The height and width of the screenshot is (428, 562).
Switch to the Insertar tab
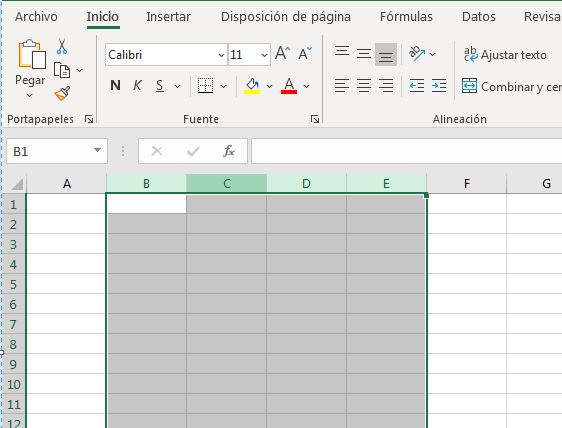pos(168,16)
